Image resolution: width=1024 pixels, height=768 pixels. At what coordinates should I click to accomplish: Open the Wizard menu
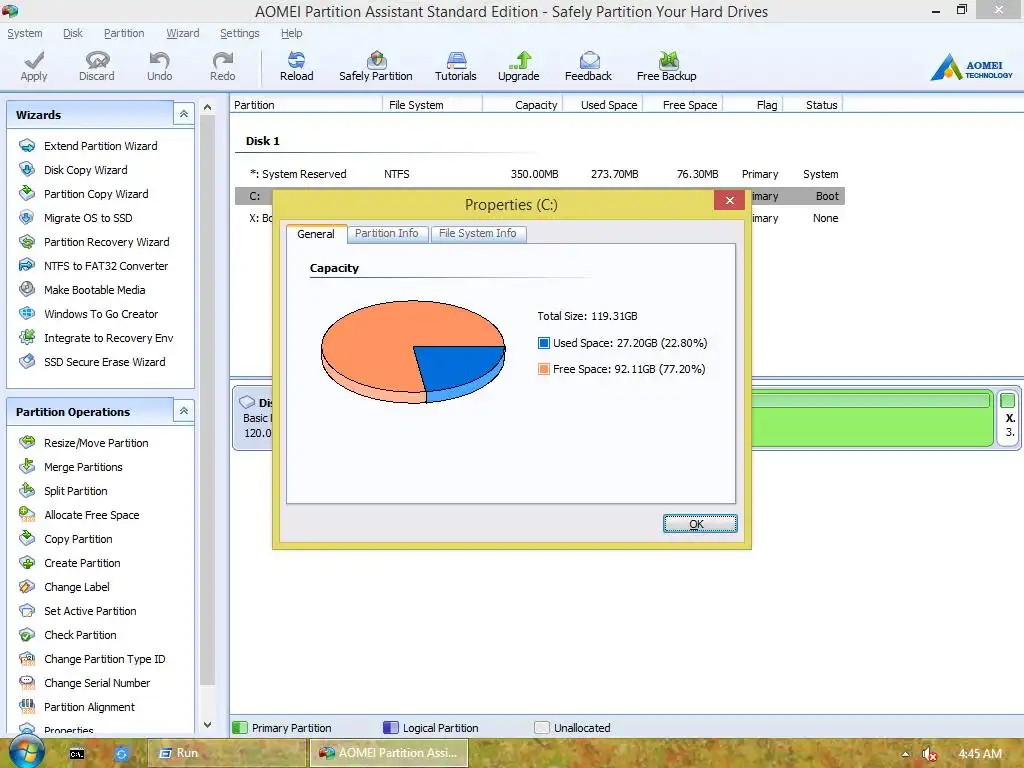pos(183,33)
